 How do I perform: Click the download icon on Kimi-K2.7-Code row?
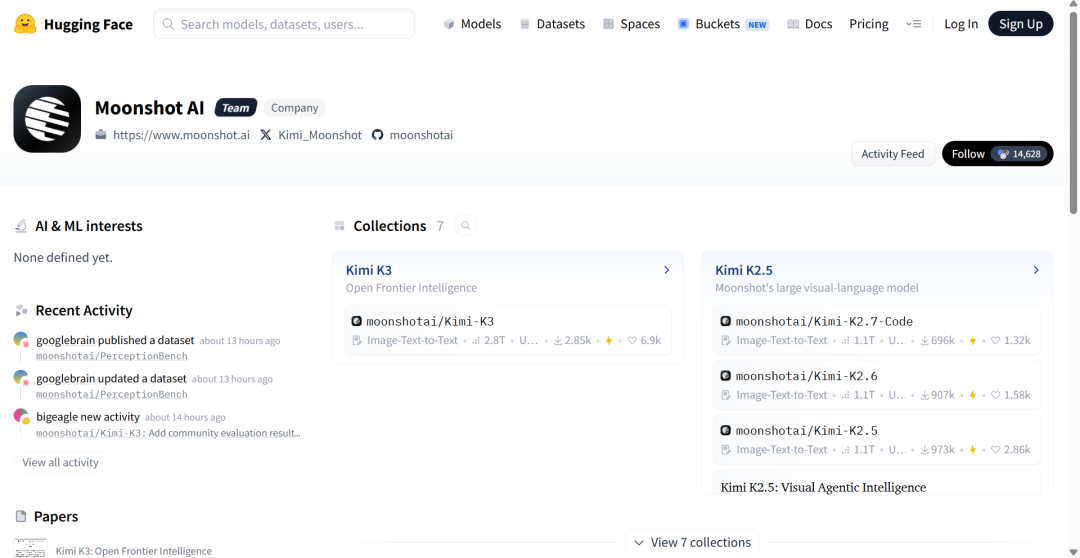925,340
